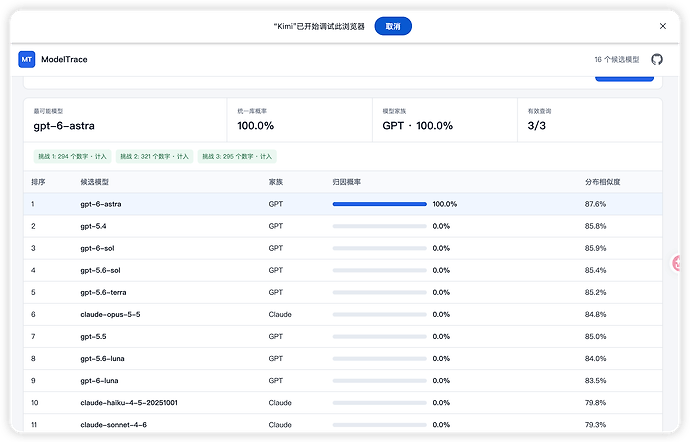Sort by the 归因概率 column header
690x442 pixels.
[x=347, y=182]
